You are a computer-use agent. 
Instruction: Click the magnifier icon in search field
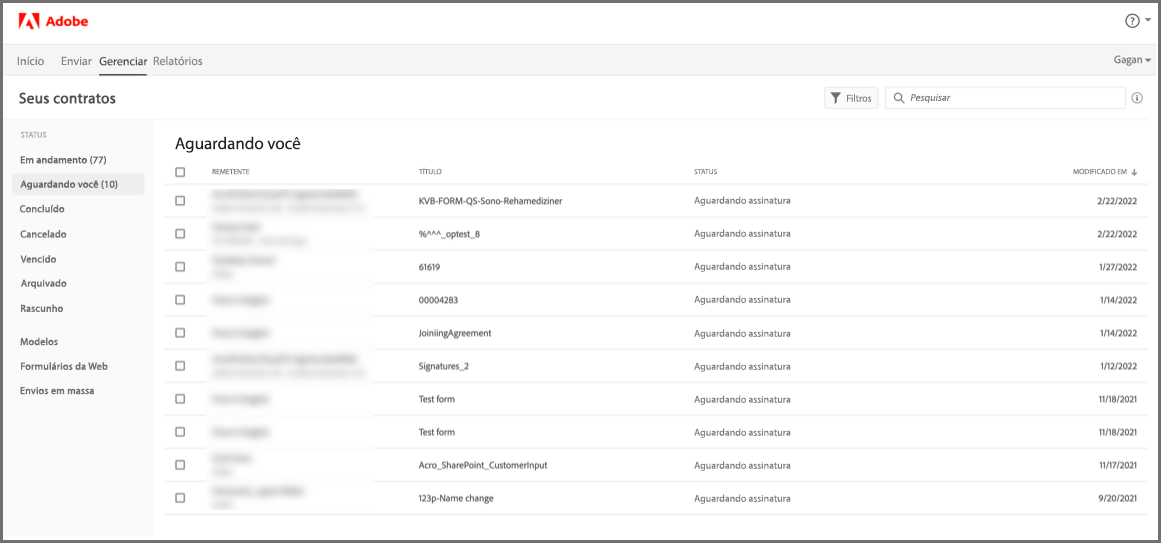899,98
